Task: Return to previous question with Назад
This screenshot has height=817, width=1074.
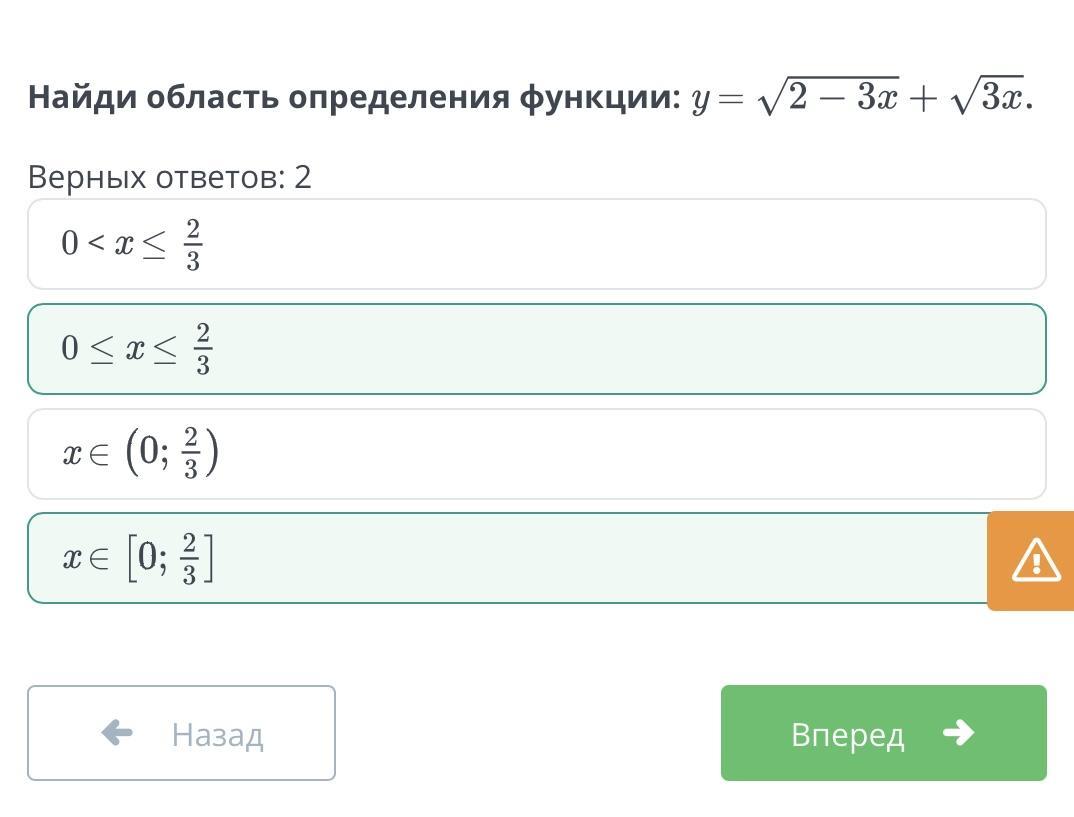Action: pyautogui.click(x=182, y=733)
